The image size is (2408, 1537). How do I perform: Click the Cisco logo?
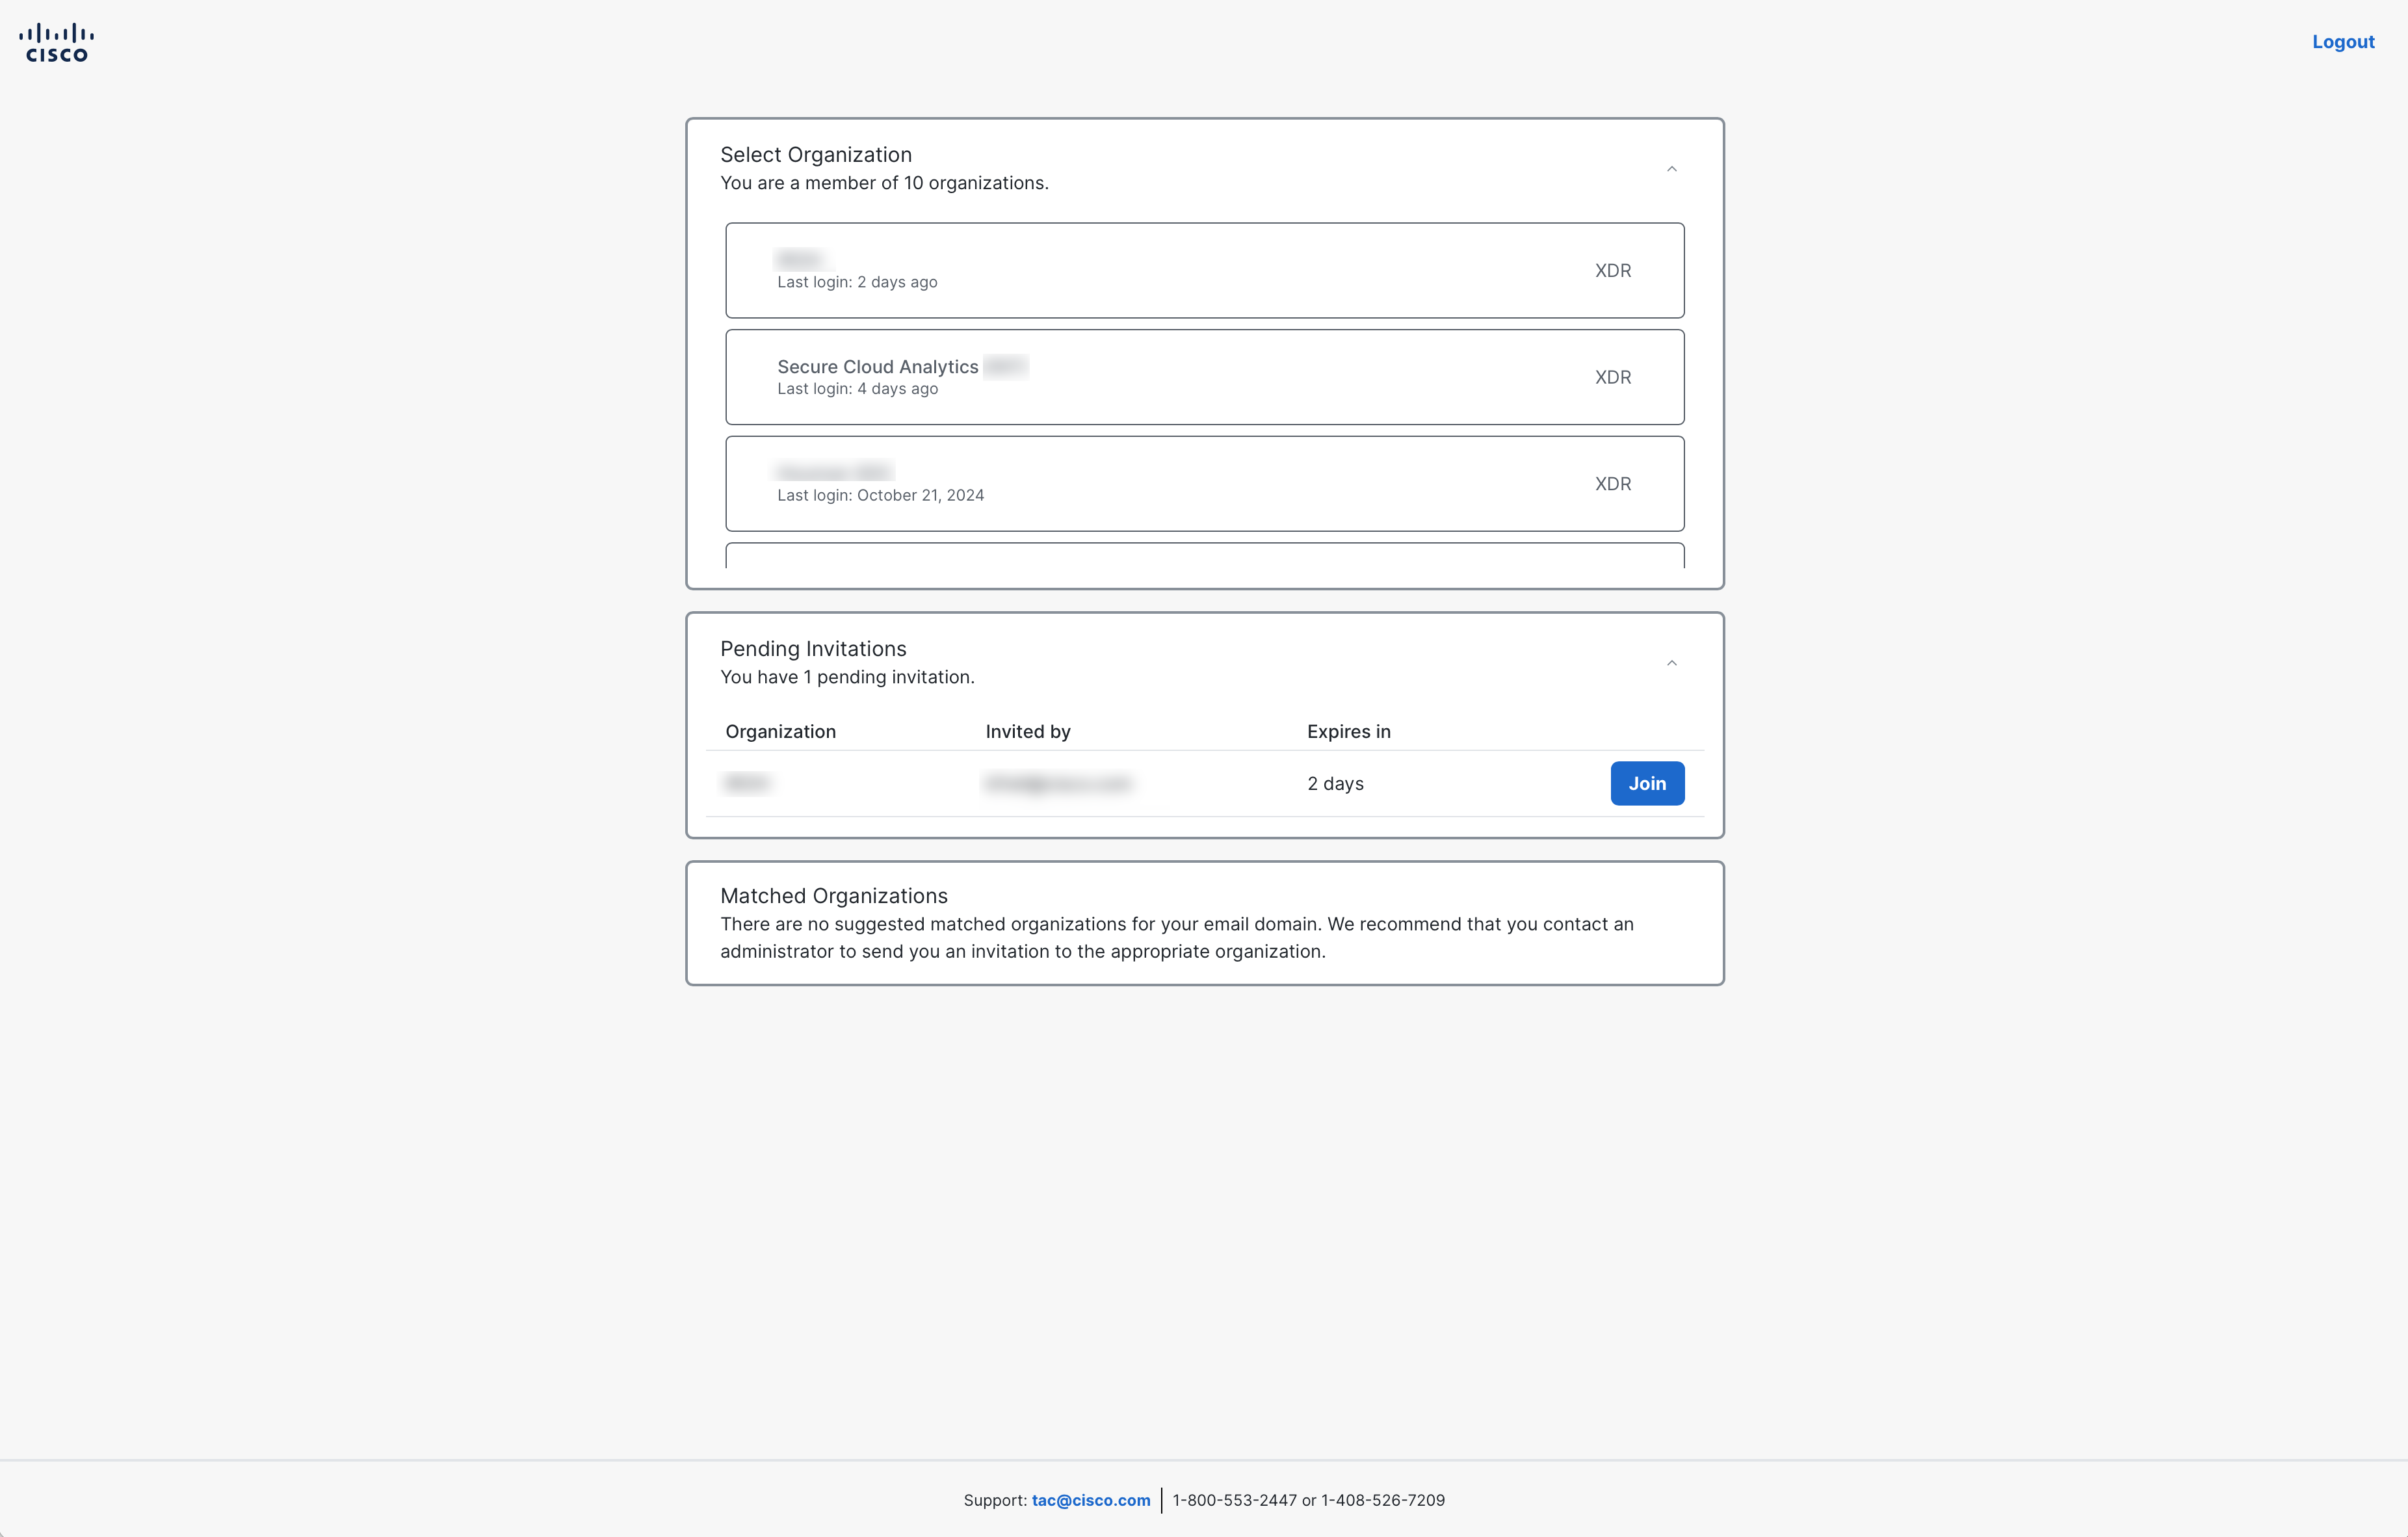57,43
